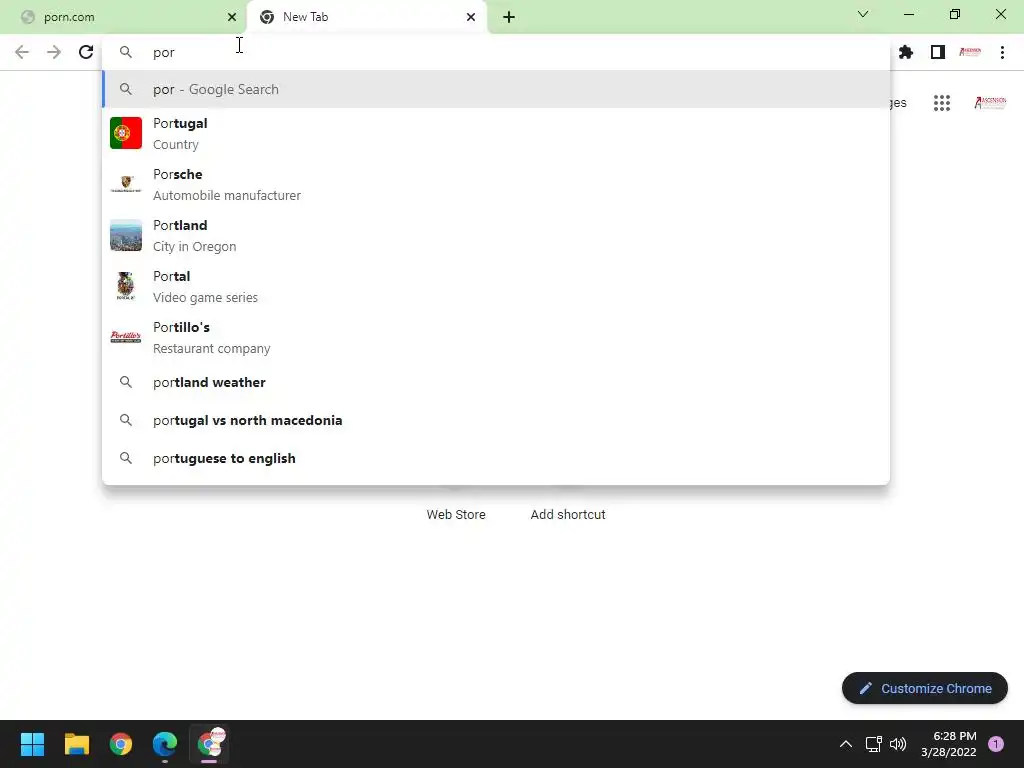Choose Portillo's restaurant company suggestion
1024x768 pixels.
click(496, 337)
